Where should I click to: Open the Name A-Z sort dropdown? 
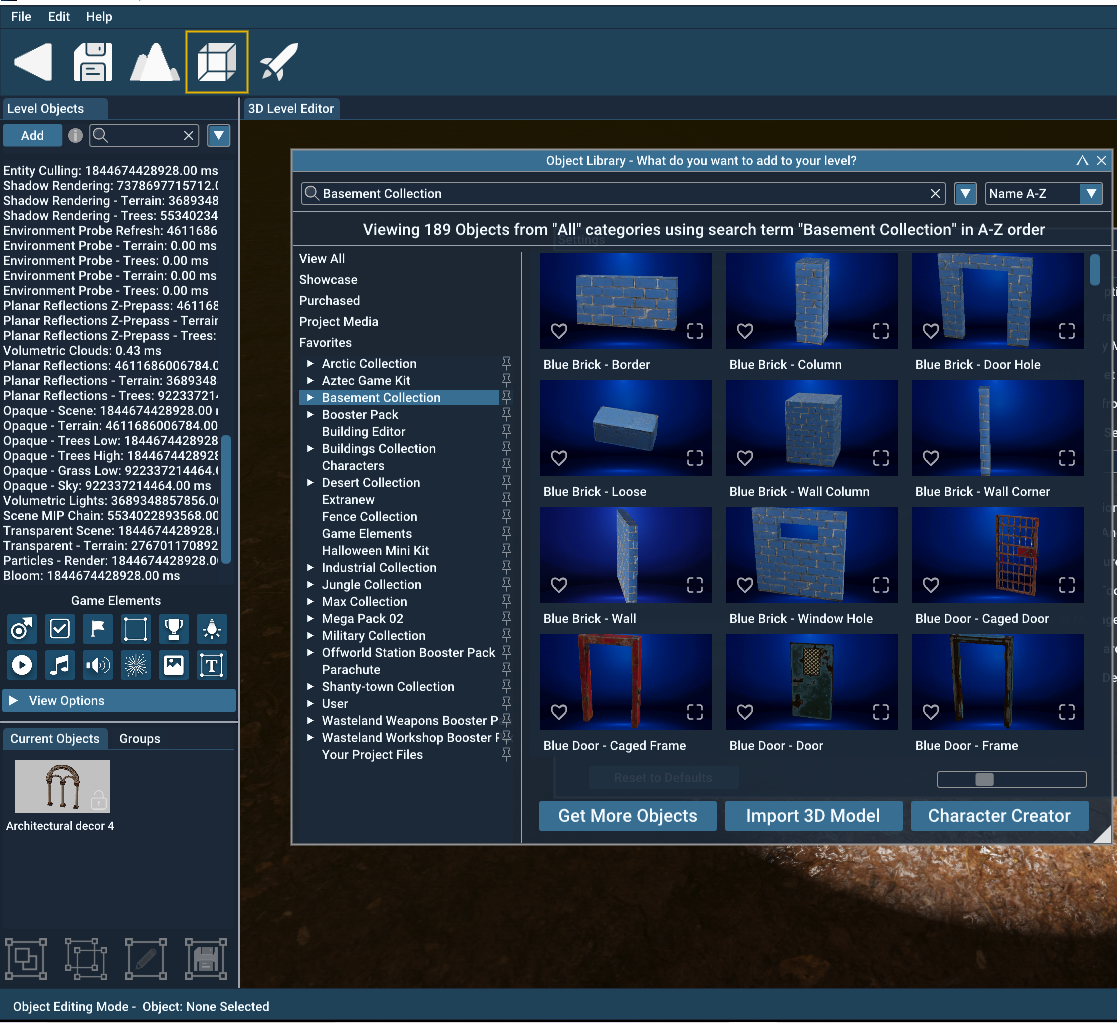1044,193
